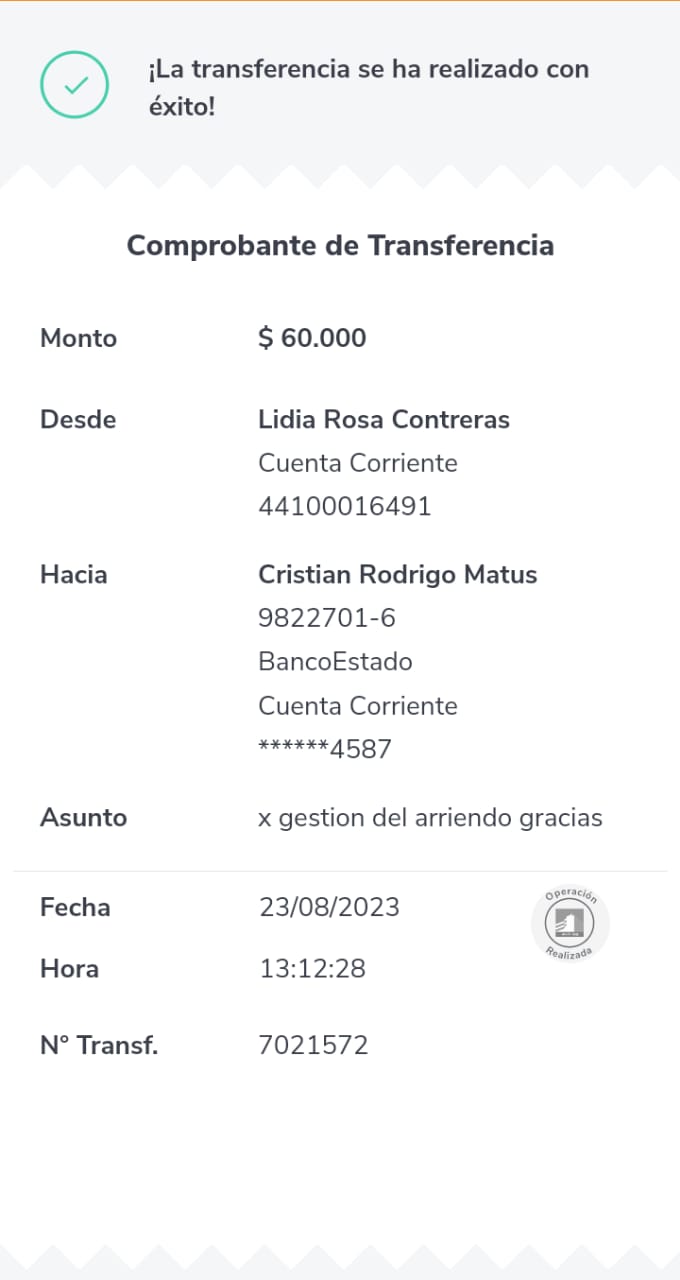The width and height of the screenshot is (680, 1280).
Task: Tap the recipient RUT 9822701-6
Action: tap(327, 618)
